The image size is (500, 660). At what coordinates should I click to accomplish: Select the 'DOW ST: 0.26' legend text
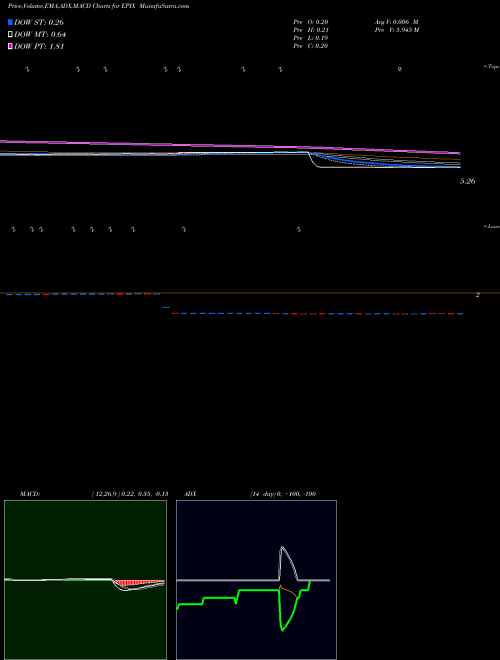pyautogui.click(x=39, y=22)
